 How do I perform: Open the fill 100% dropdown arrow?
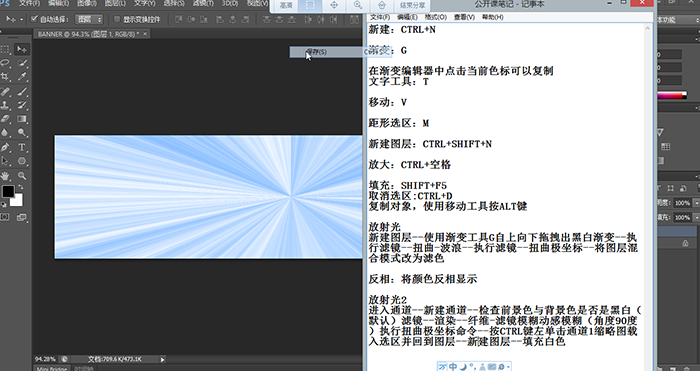pos(696,217)
